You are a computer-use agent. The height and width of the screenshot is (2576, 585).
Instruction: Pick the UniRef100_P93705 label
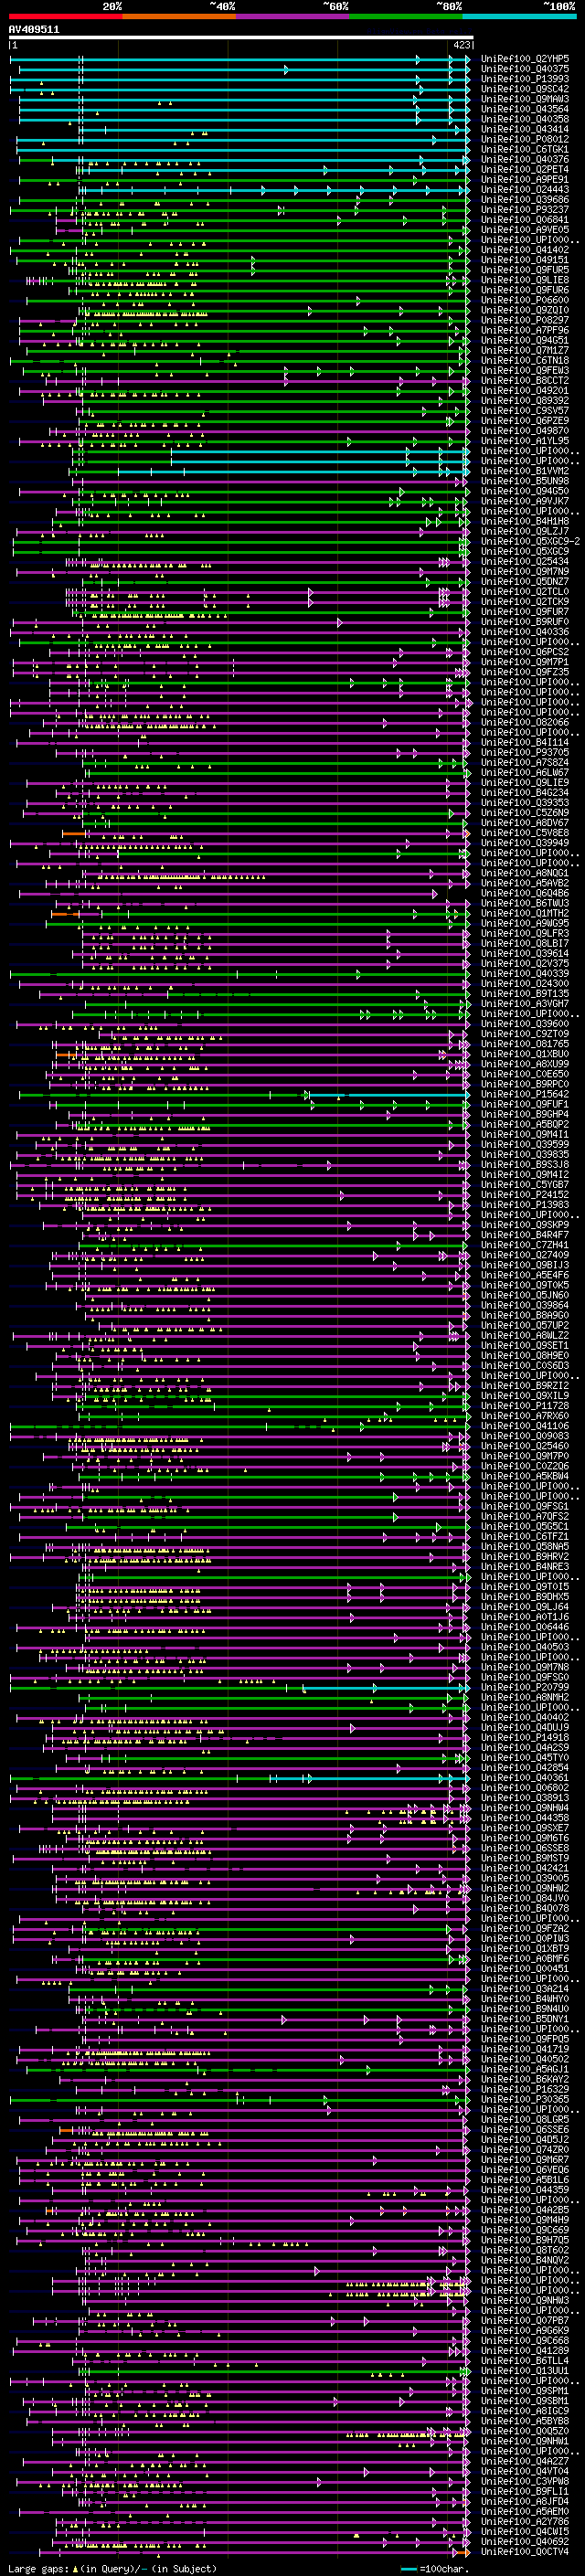pyautogui.click(x=525, y=753)
